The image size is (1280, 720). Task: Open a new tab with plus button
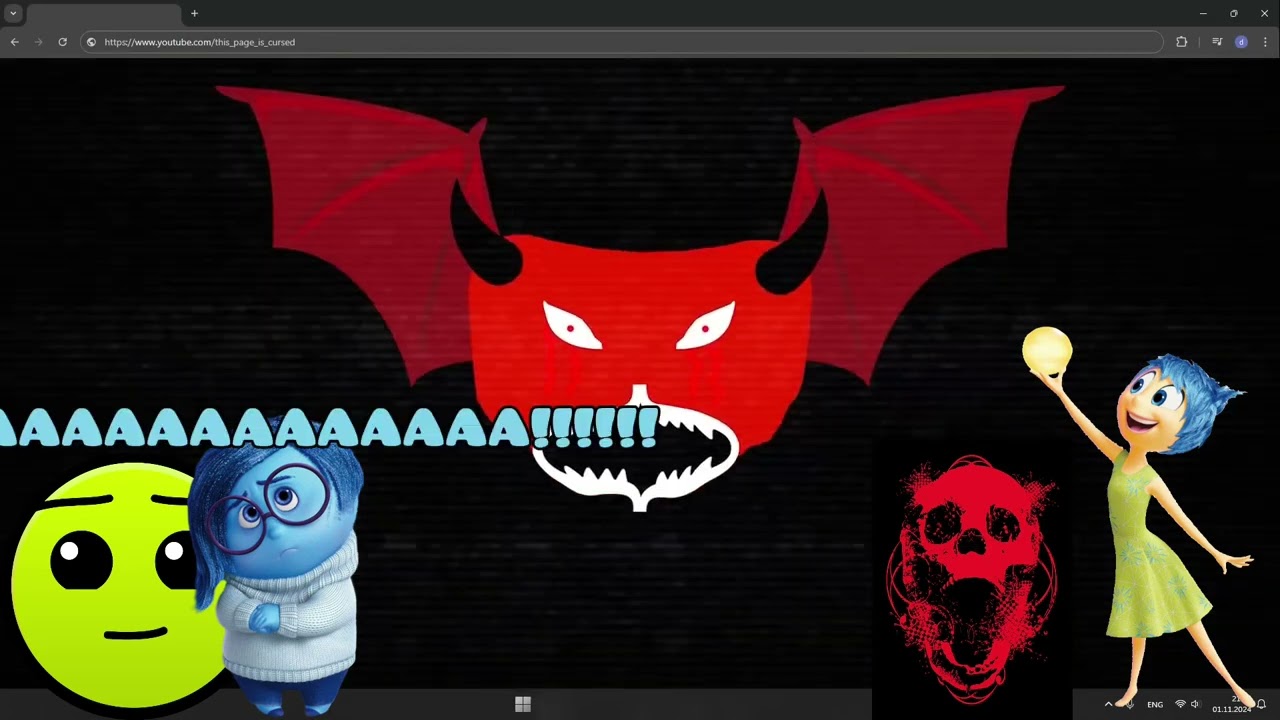coord(194,13)
